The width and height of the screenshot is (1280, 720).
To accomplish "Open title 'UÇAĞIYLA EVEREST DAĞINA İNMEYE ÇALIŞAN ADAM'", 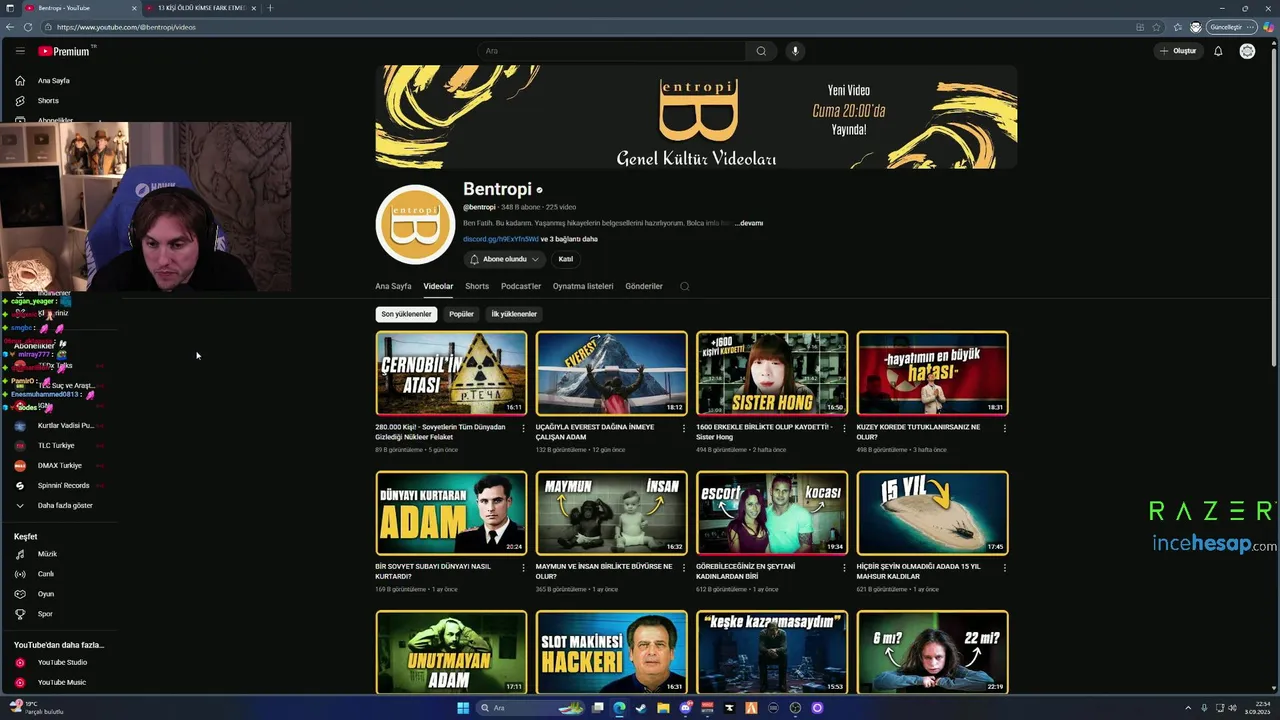I will pos(597,432).
